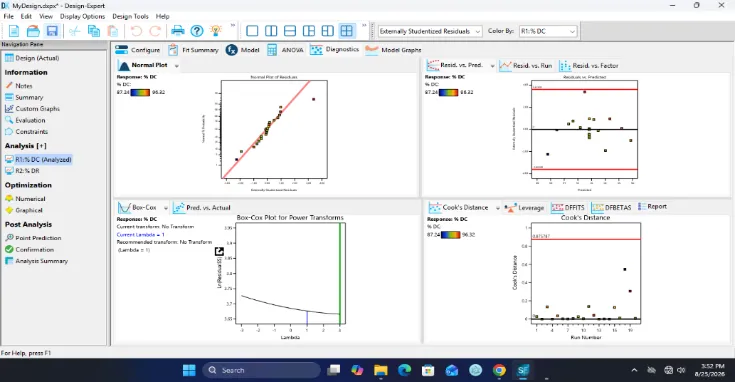Viewport: 735px width, 382px height.
Task: Open the Model Graphs tab
Action: tap(393, 50)
